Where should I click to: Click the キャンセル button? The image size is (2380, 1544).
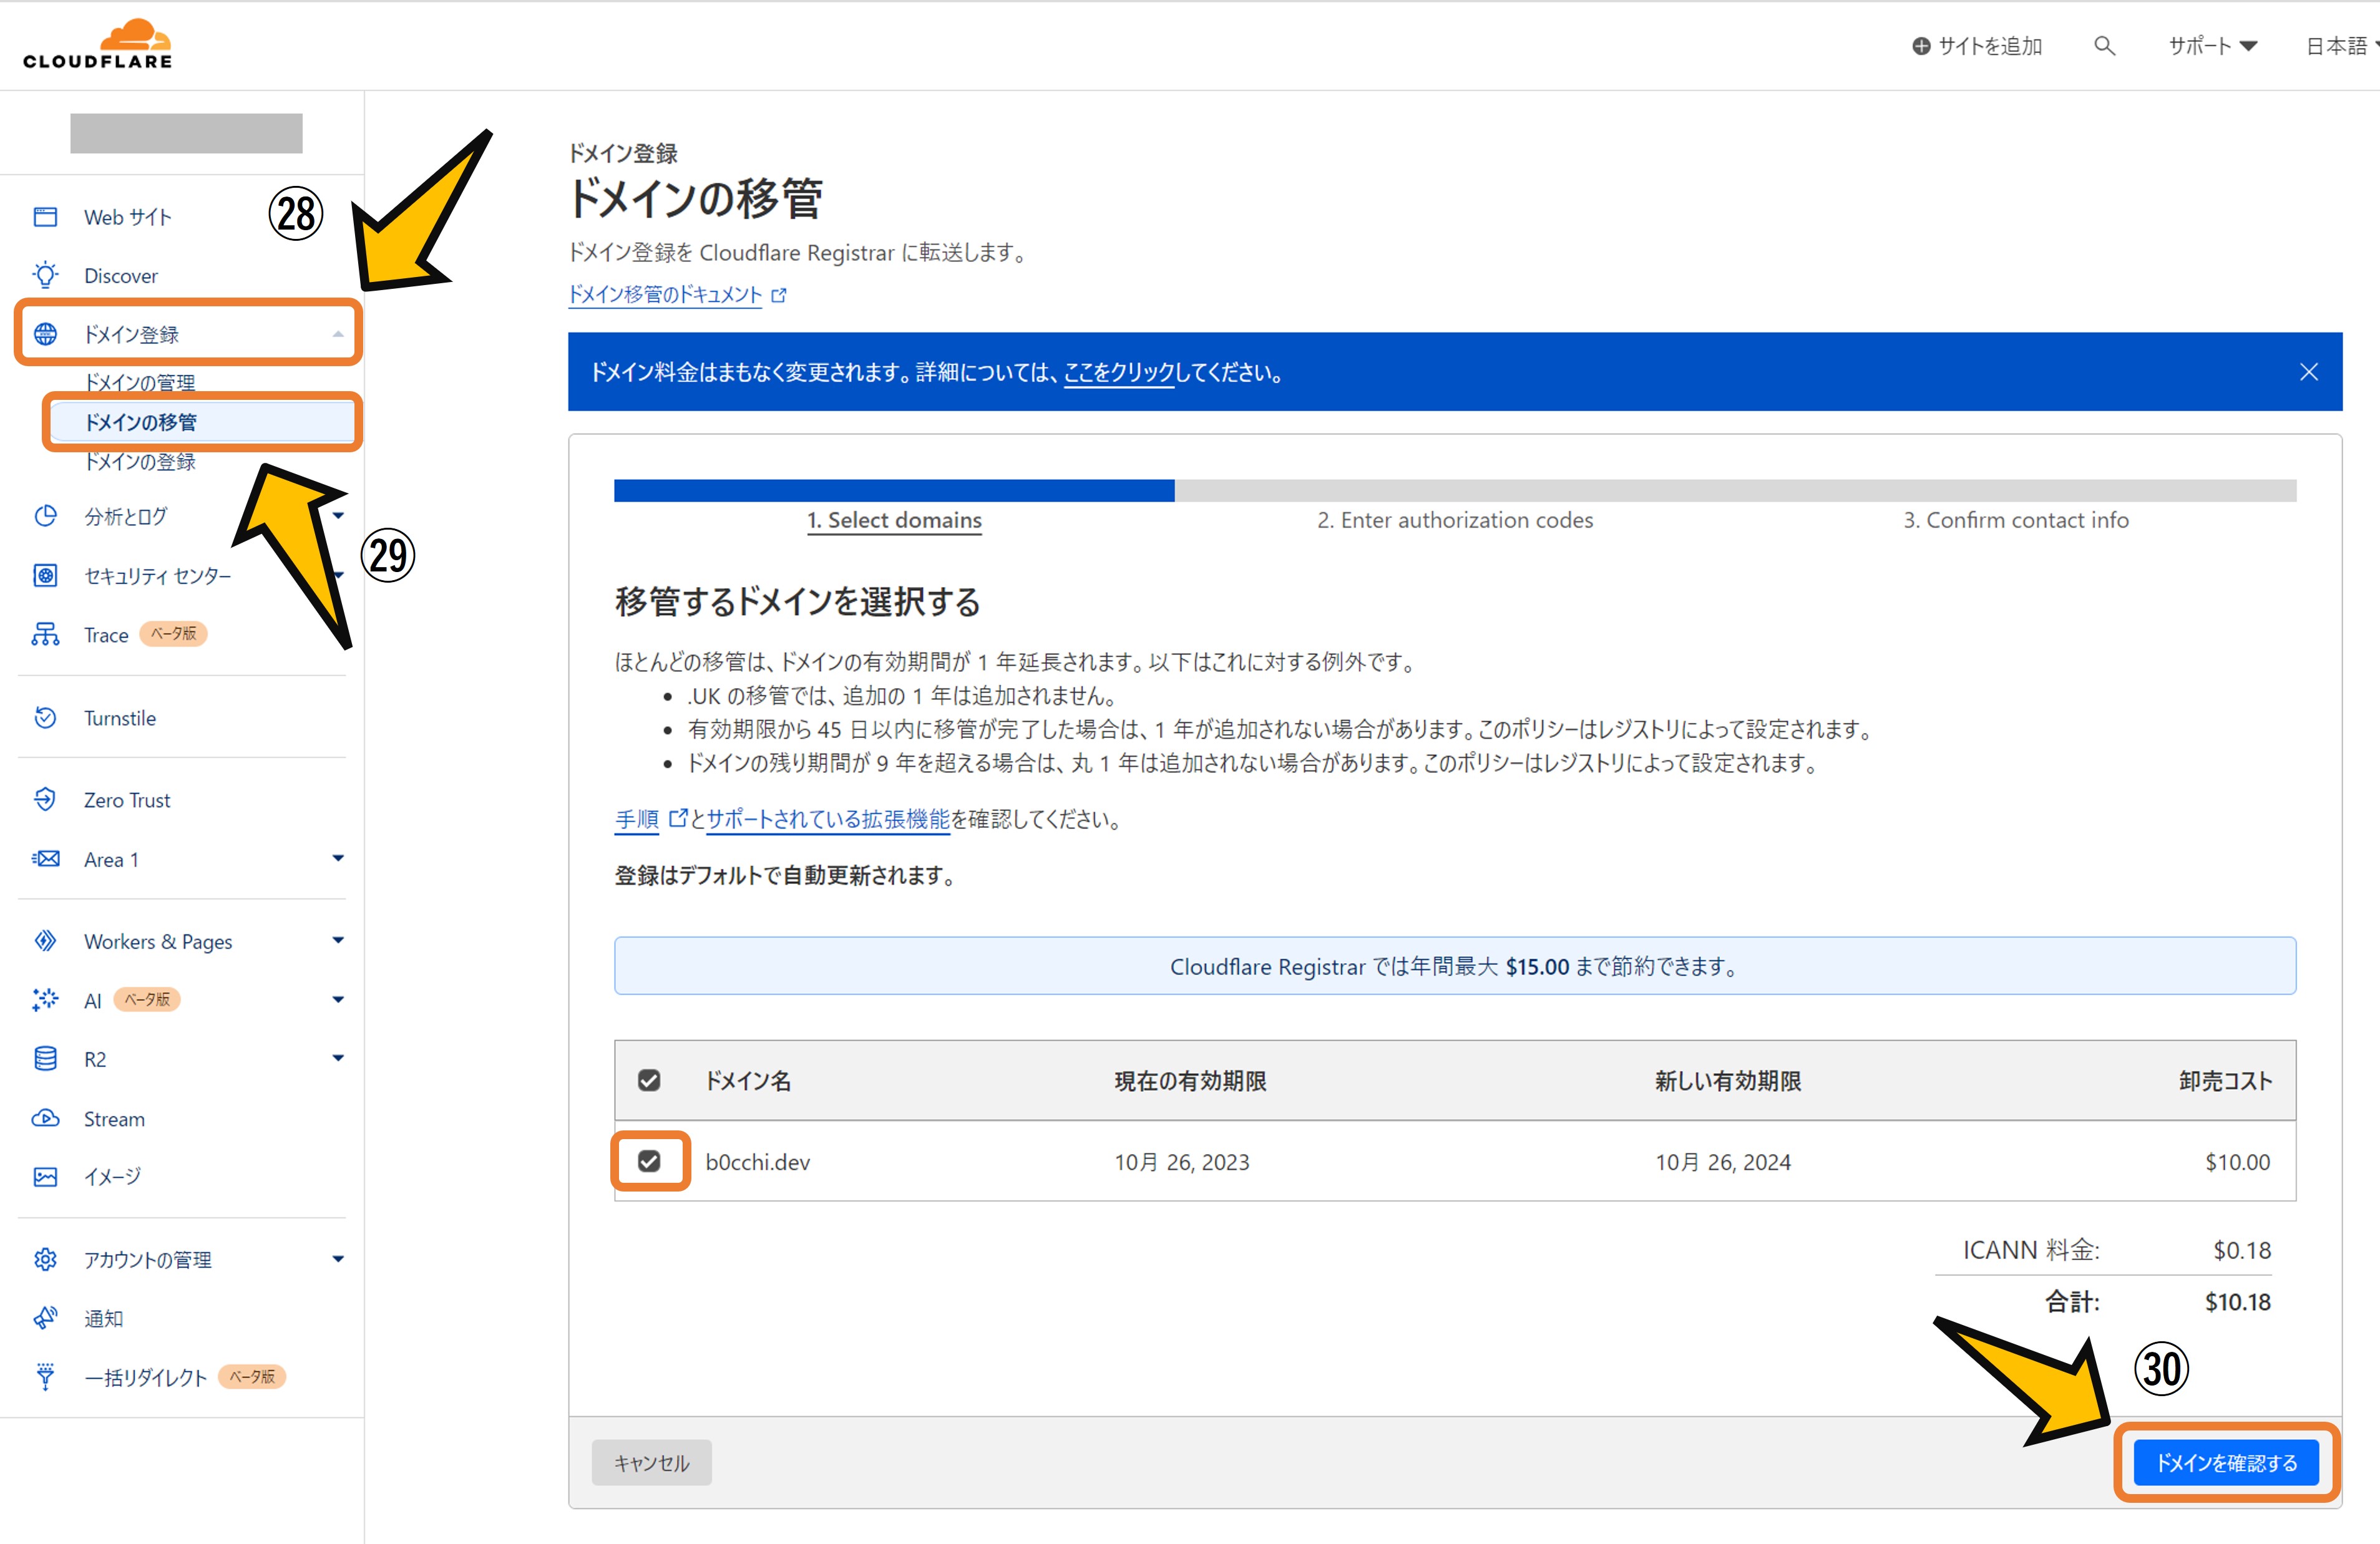tap(651, 1463)
